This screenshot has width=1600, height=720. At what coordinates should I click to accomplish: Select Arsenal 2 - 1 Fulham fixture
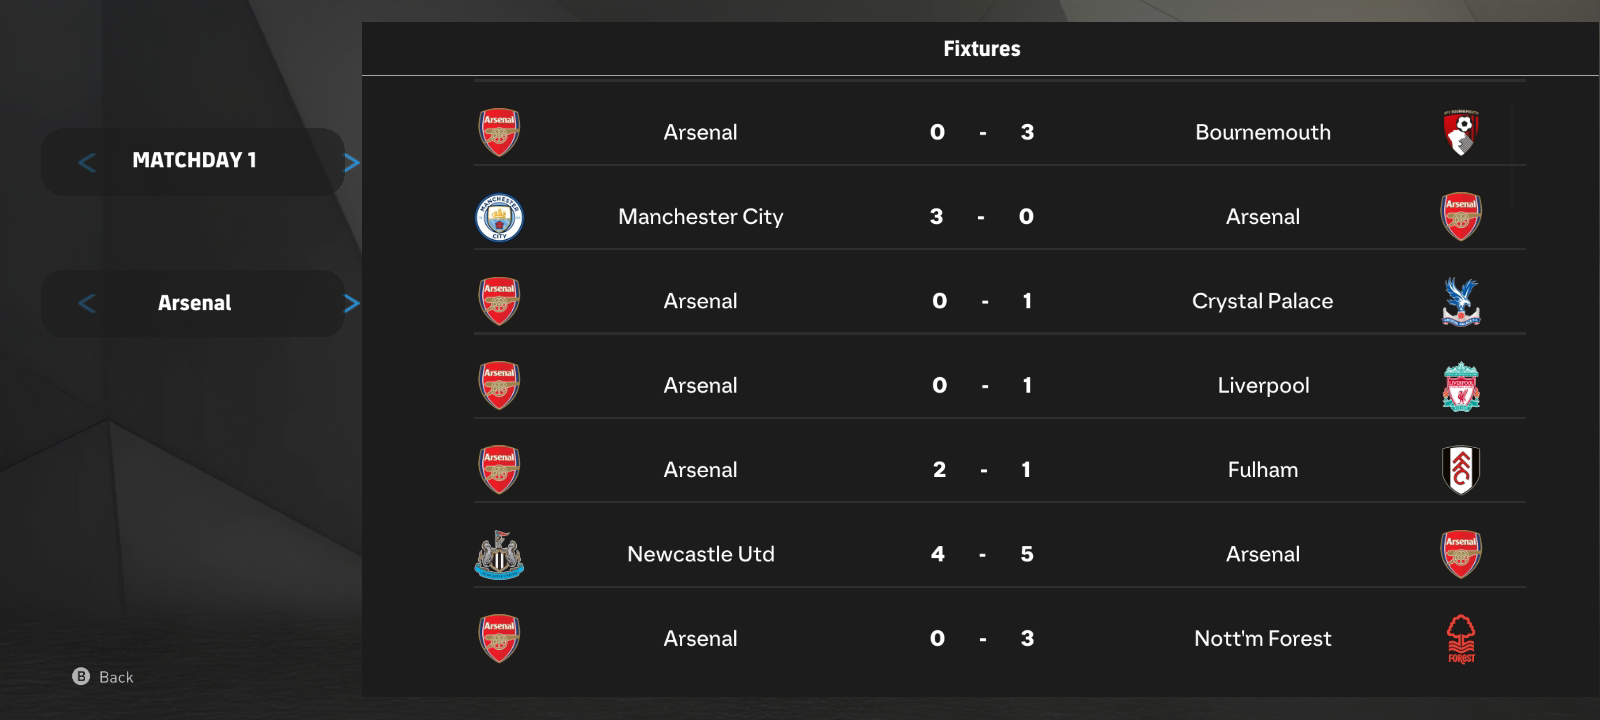pyautogui.click(x=1000, y=470)
